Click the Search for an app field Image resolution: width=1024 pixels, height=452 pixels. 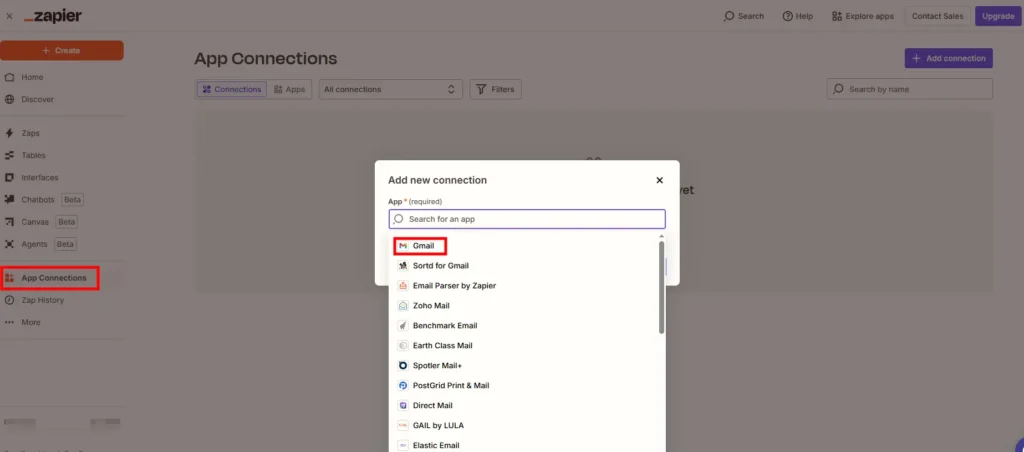click(x=527, y=219)
